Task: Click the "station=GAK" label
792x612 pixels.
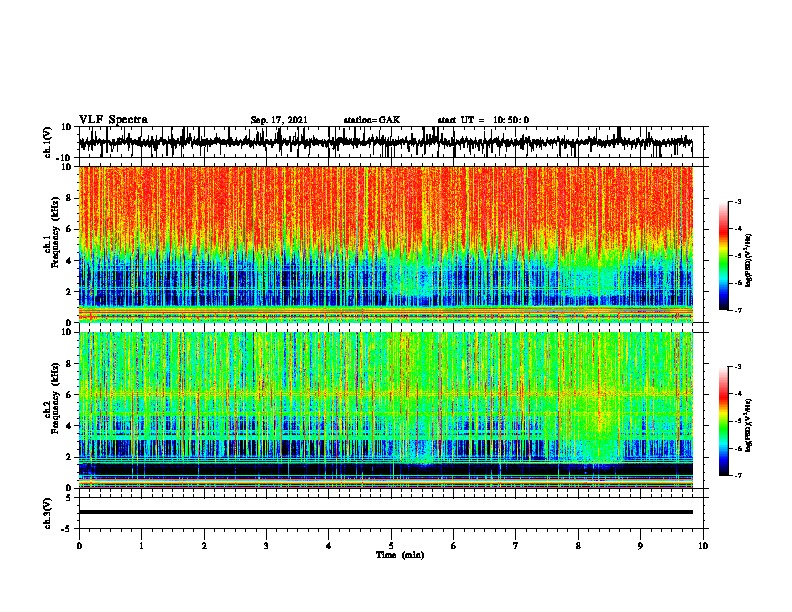Action: [x=372, y=120]
